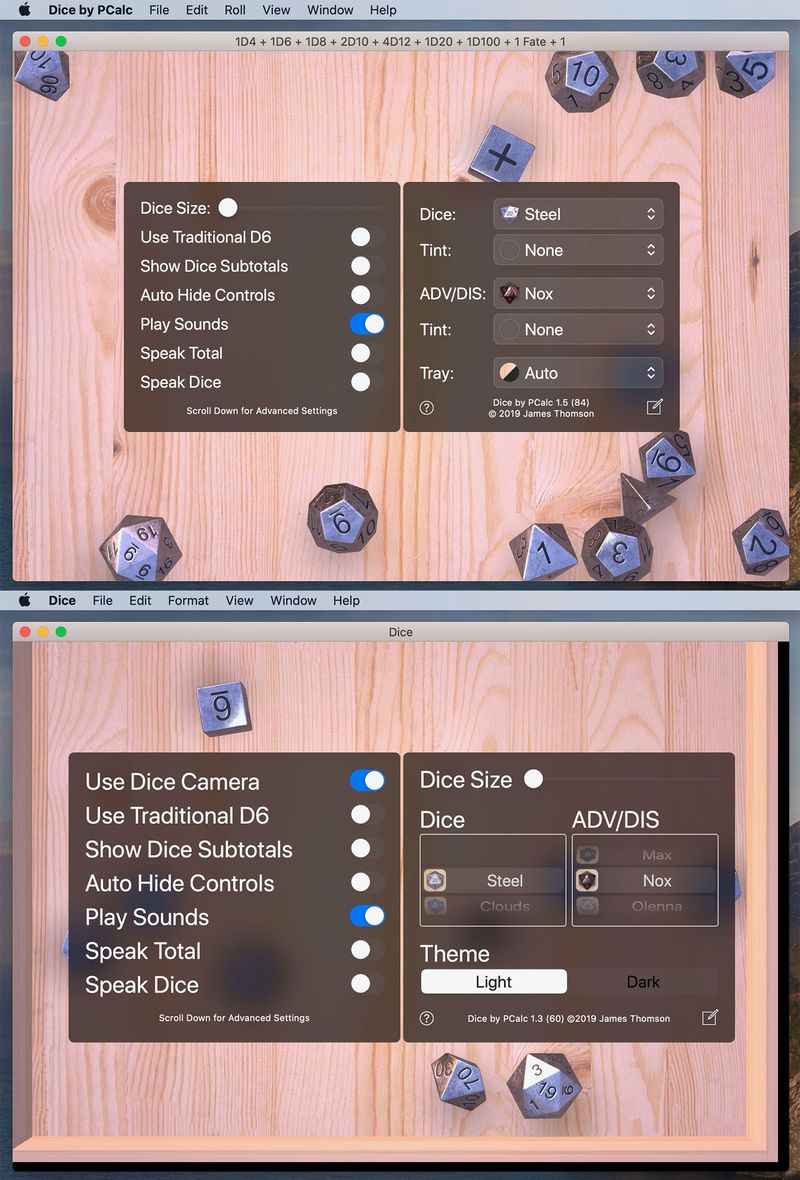Turn off Use Dice Camera
This screenshot has height=1180, width=800.
367,780
